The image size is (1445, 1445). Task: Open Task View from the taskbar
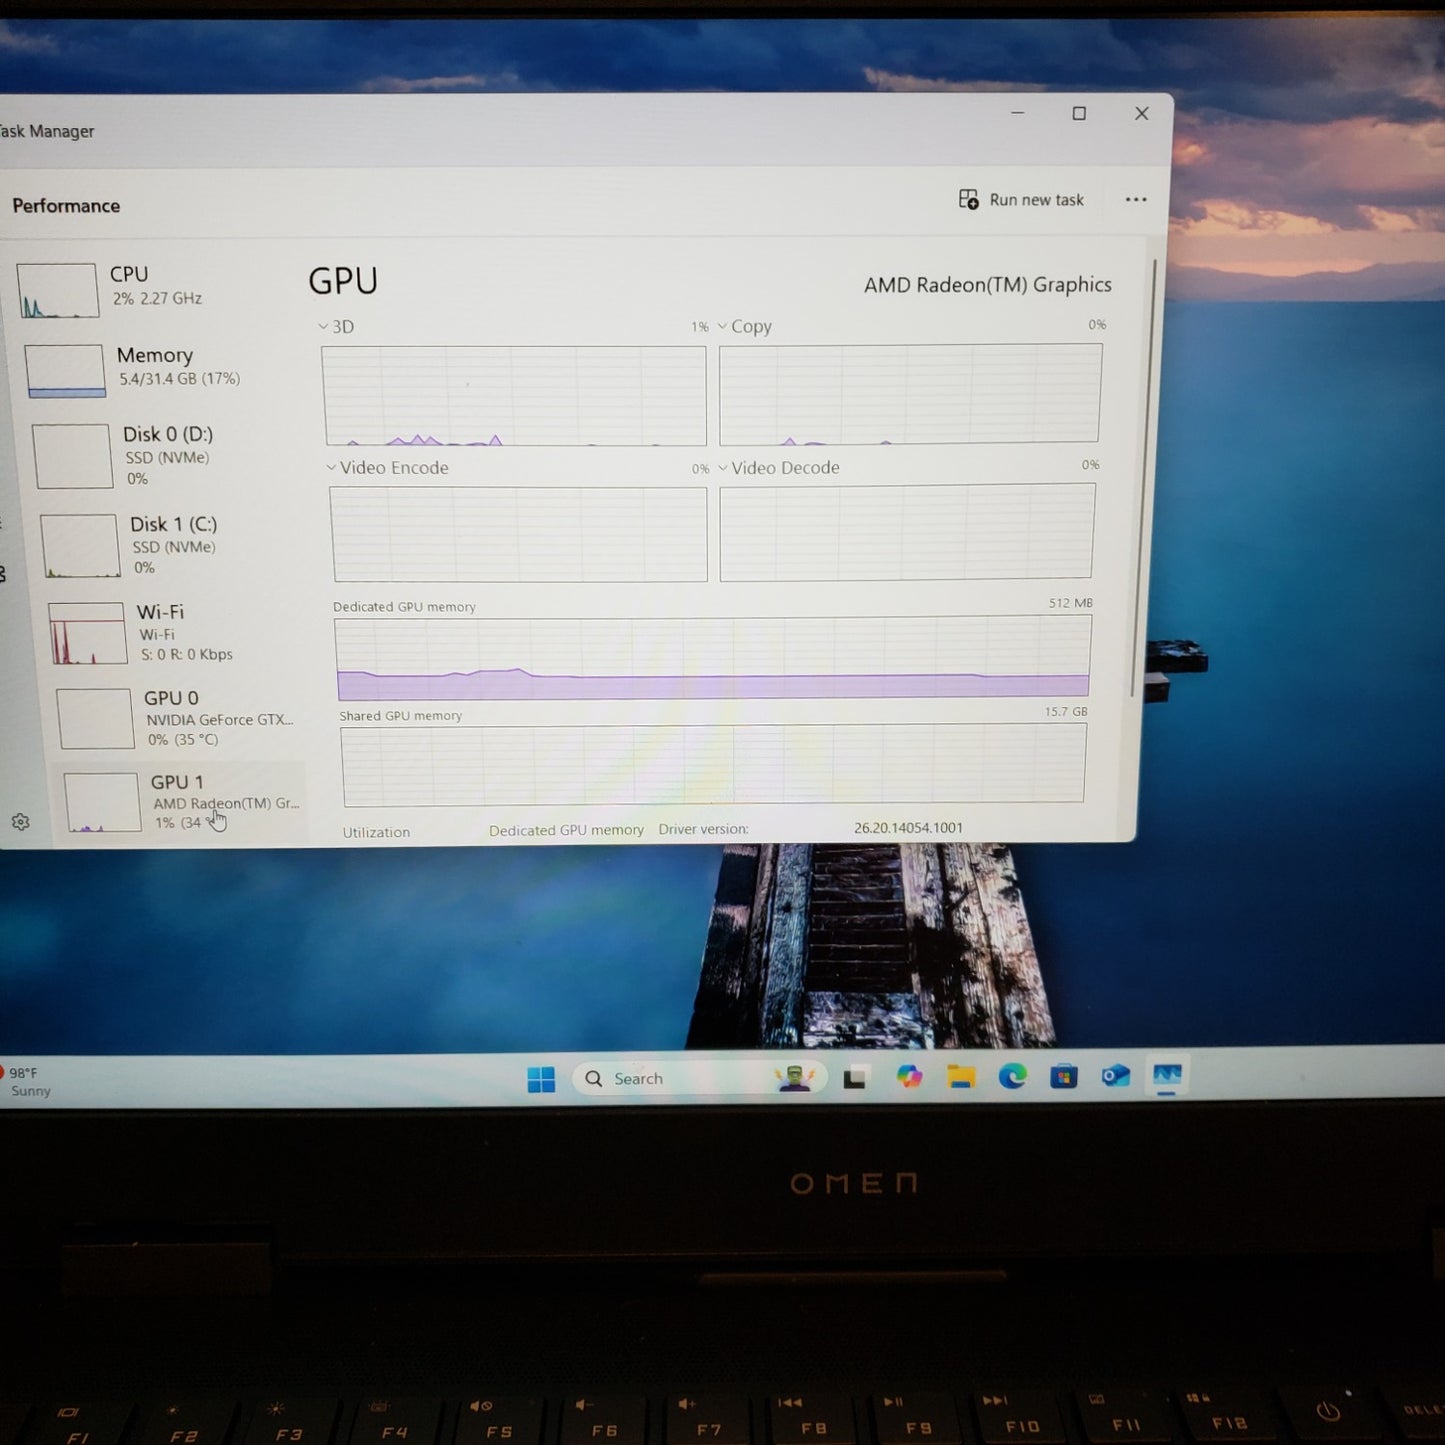pos(854,1078)
